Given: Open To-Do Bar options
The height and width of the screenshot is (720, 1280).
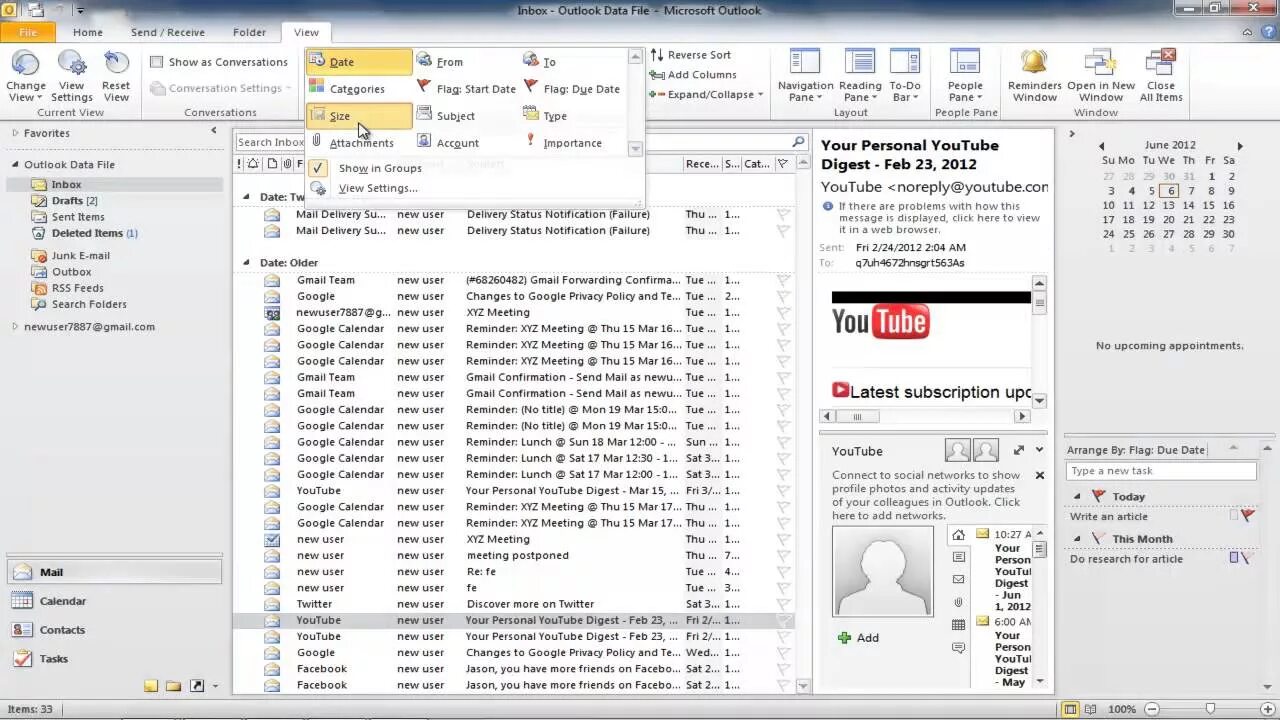Looking at the screenshot, I should pos(905,76).
